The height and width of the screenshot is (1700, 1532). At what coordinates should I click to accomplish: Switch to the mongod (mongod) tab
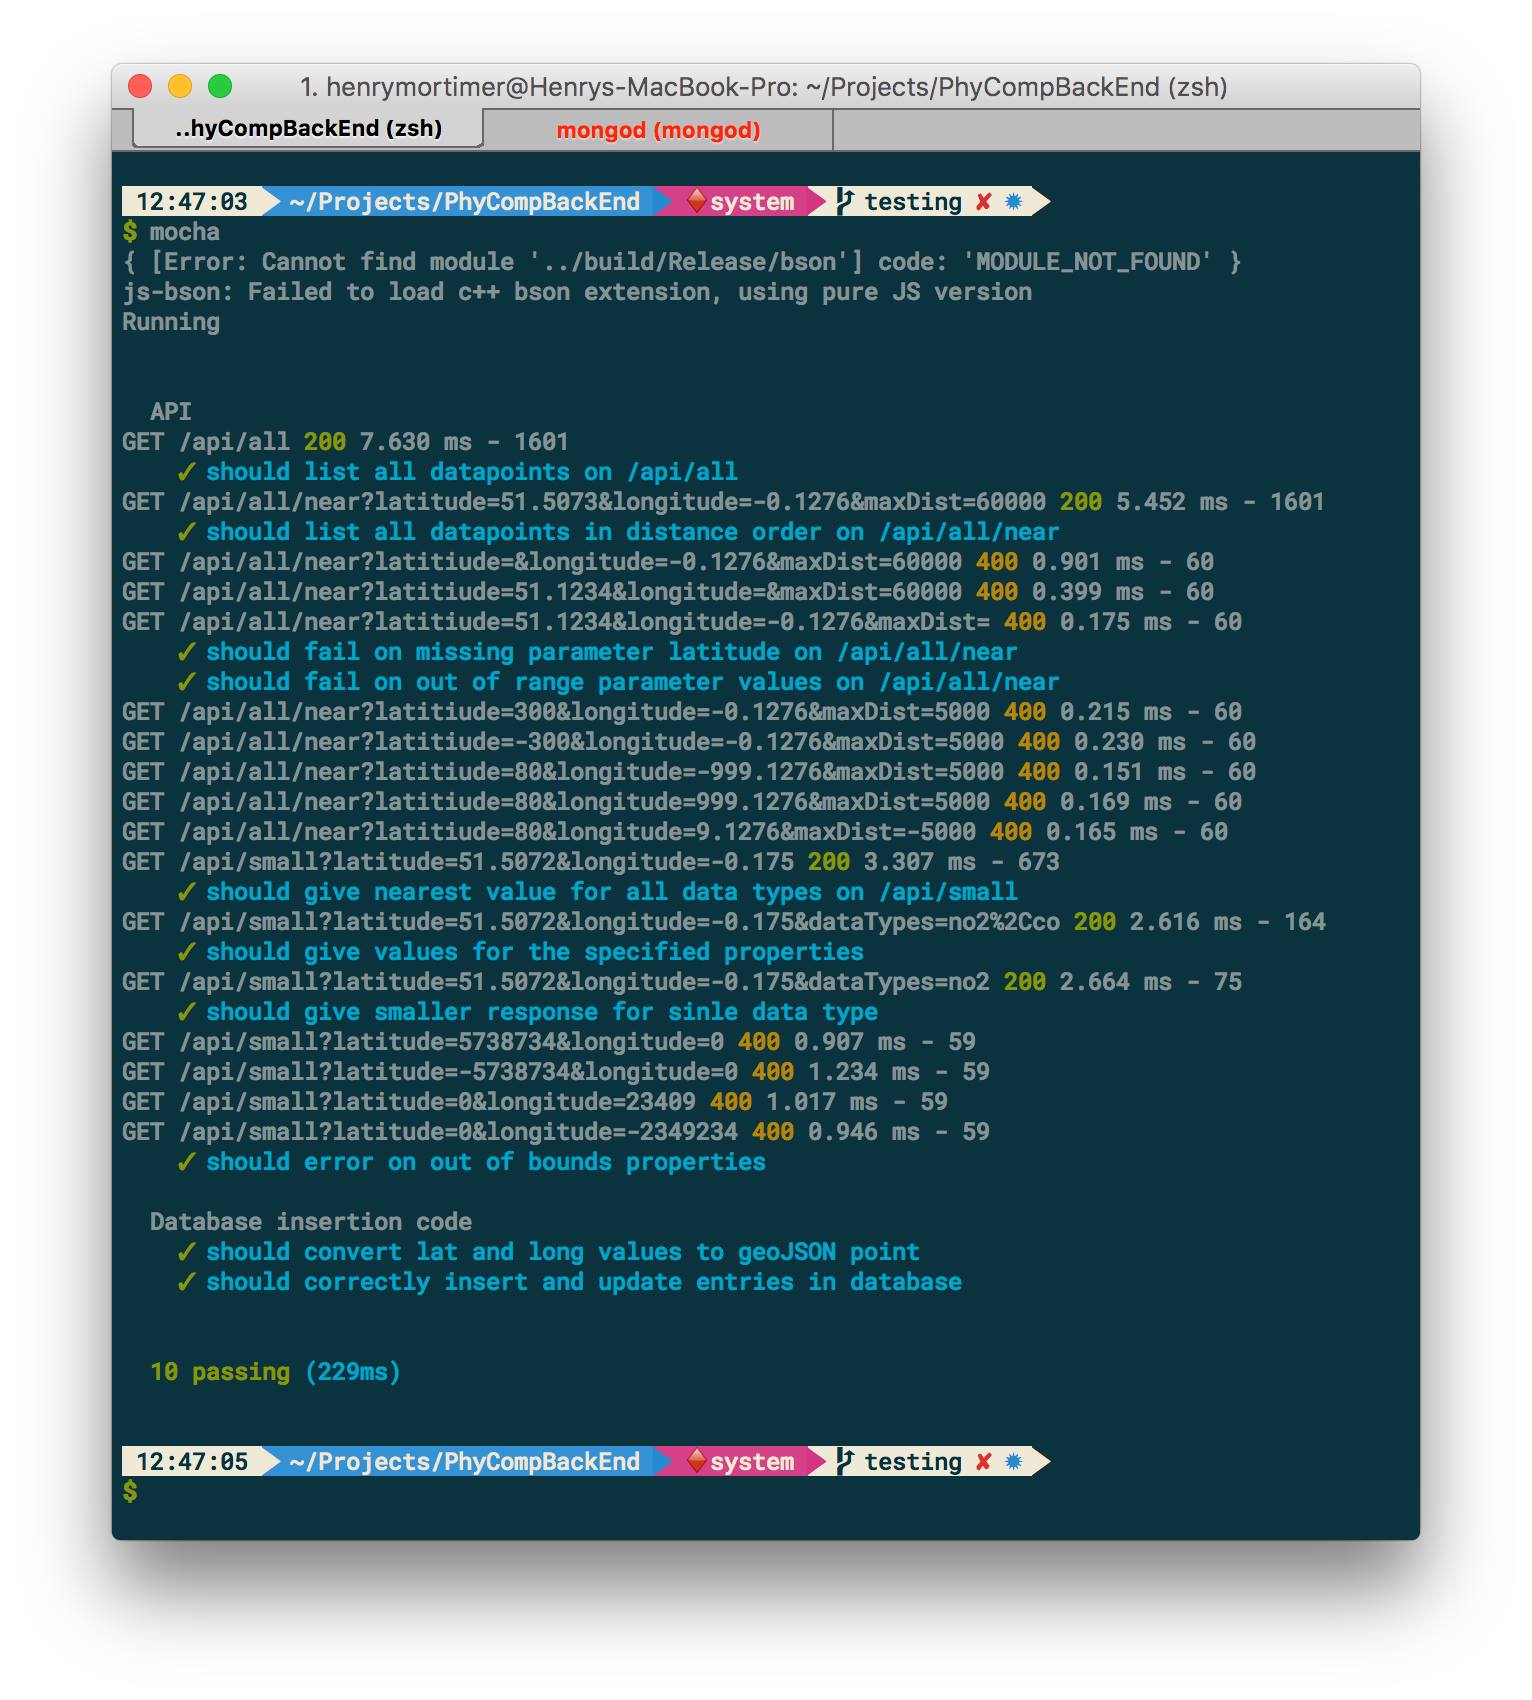point(658,130)
